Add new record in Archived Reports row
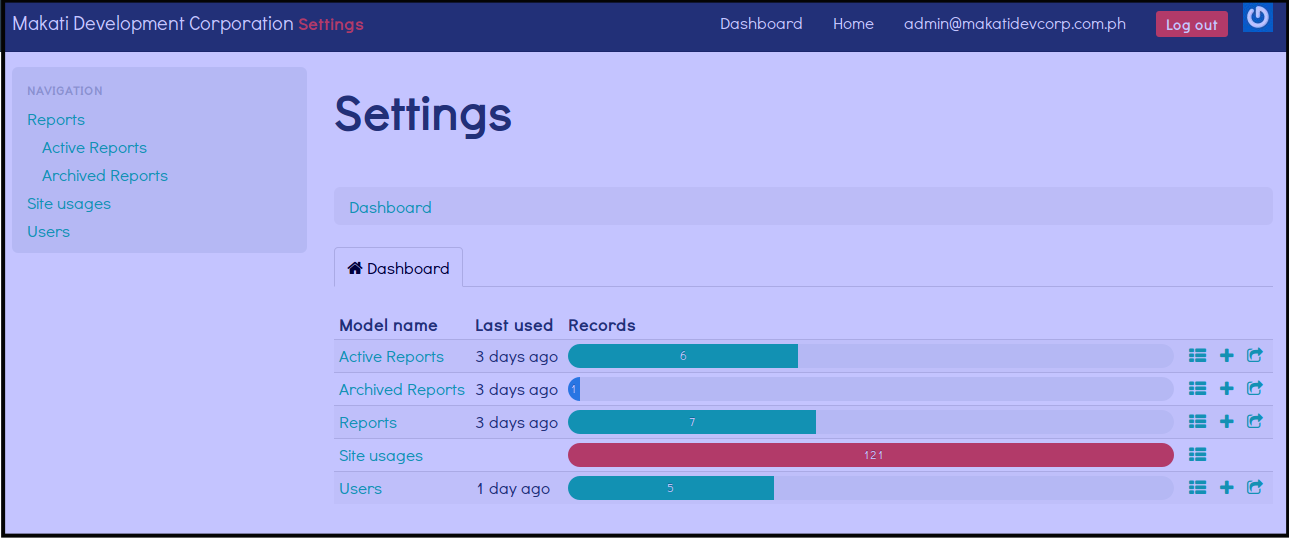Viewport: 1289px width, 538px height. (x=1227, y=388)
